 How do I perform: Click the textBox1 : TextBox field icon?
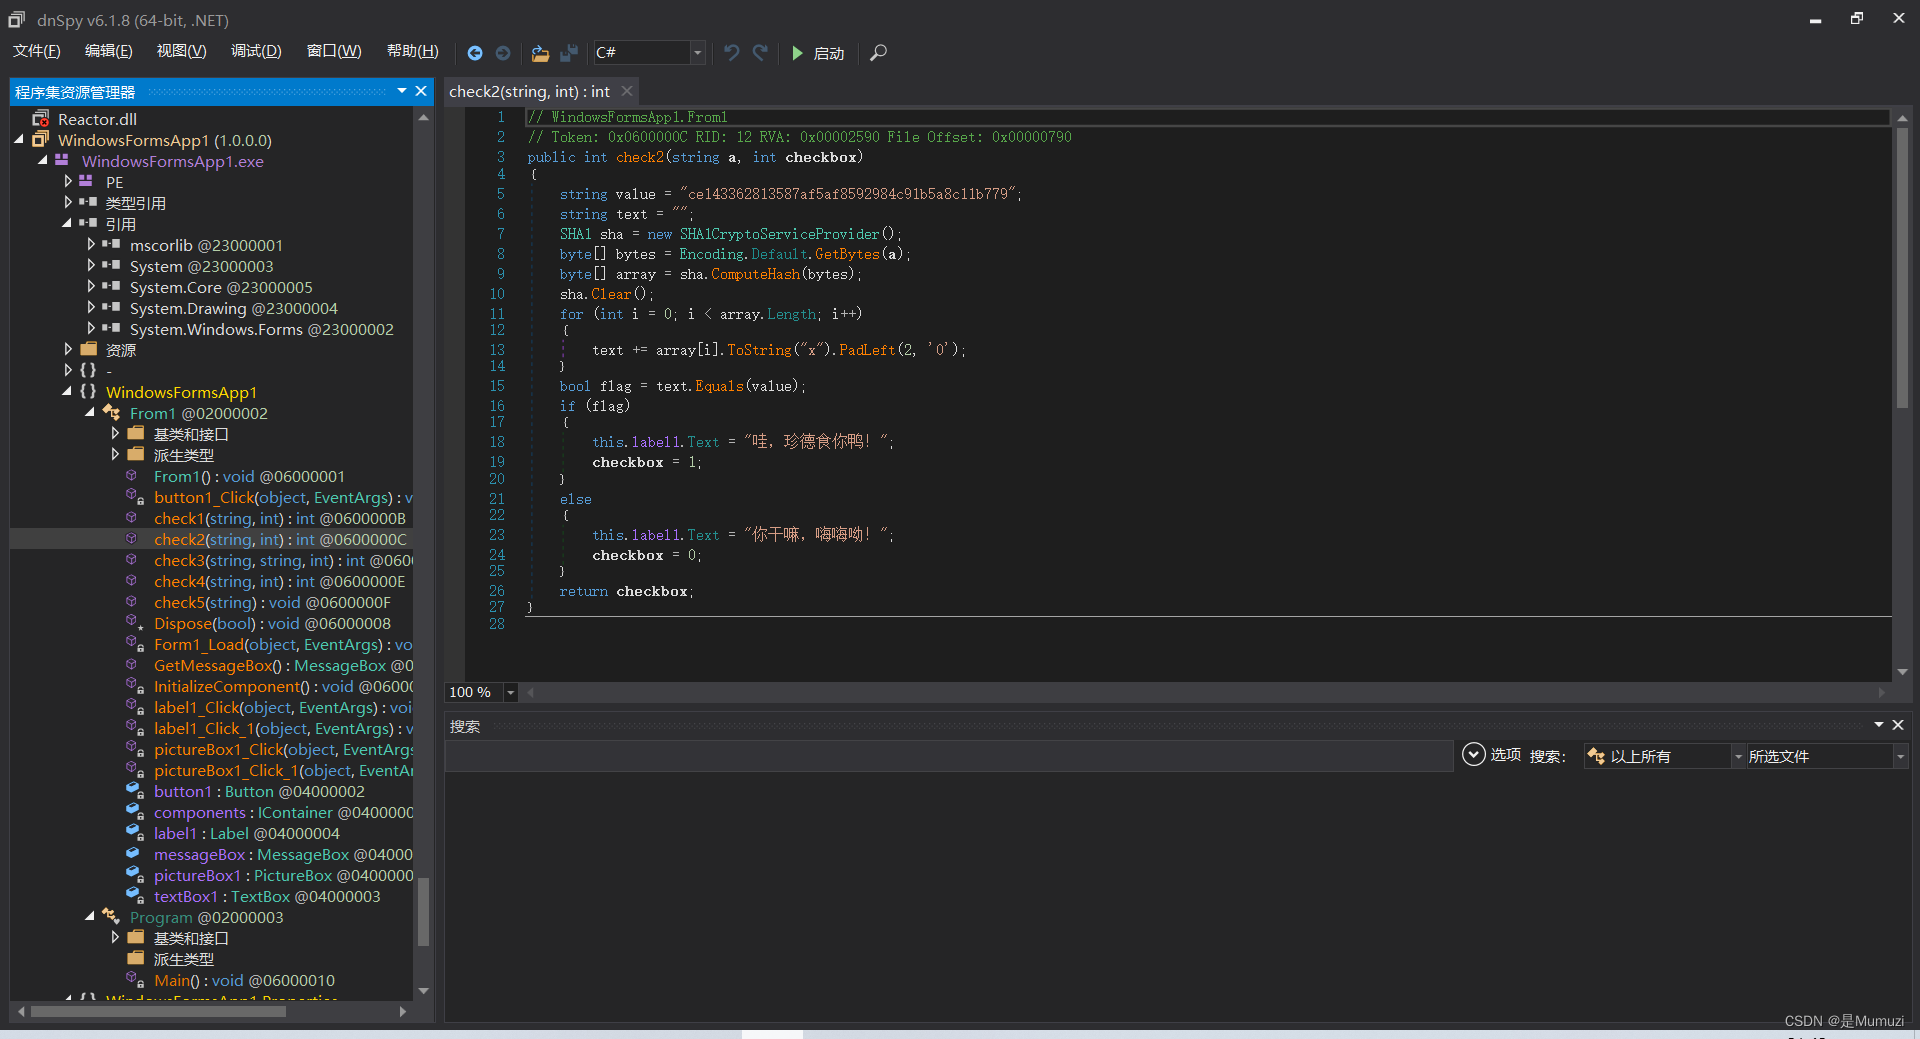coord(134,896)
